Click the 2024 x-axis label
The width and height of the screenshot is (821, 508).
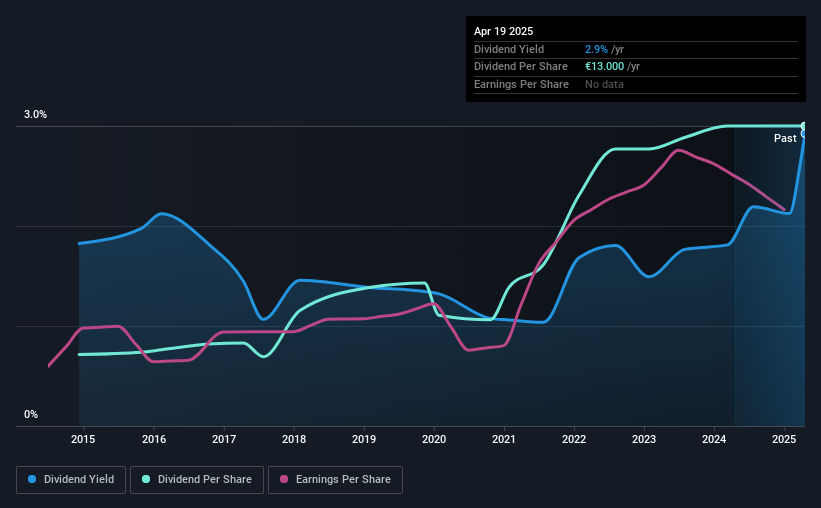714,439
